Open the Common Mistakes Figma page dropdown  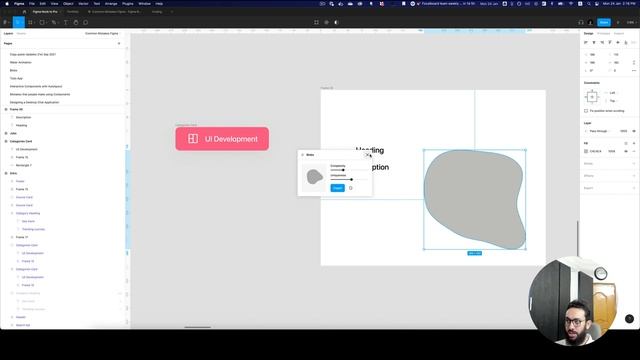[x=102, y=33]
